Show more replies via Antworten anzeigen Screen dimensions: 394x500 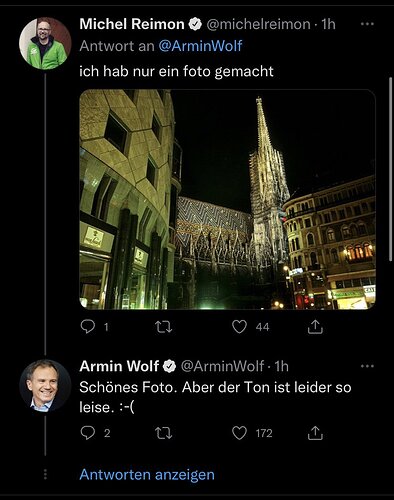[147, 475]
